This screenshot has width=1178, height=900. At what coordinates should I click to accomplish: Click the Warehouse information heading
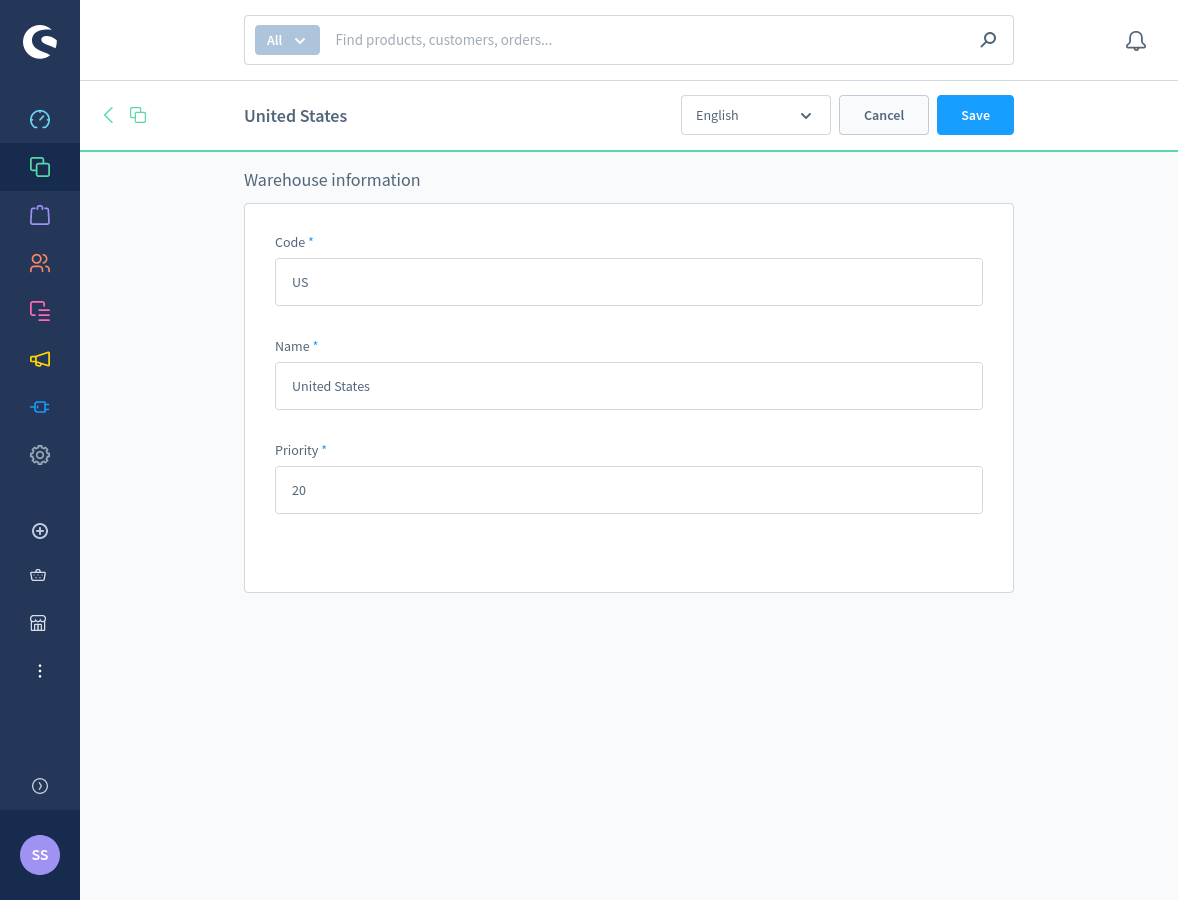(332, 180)
